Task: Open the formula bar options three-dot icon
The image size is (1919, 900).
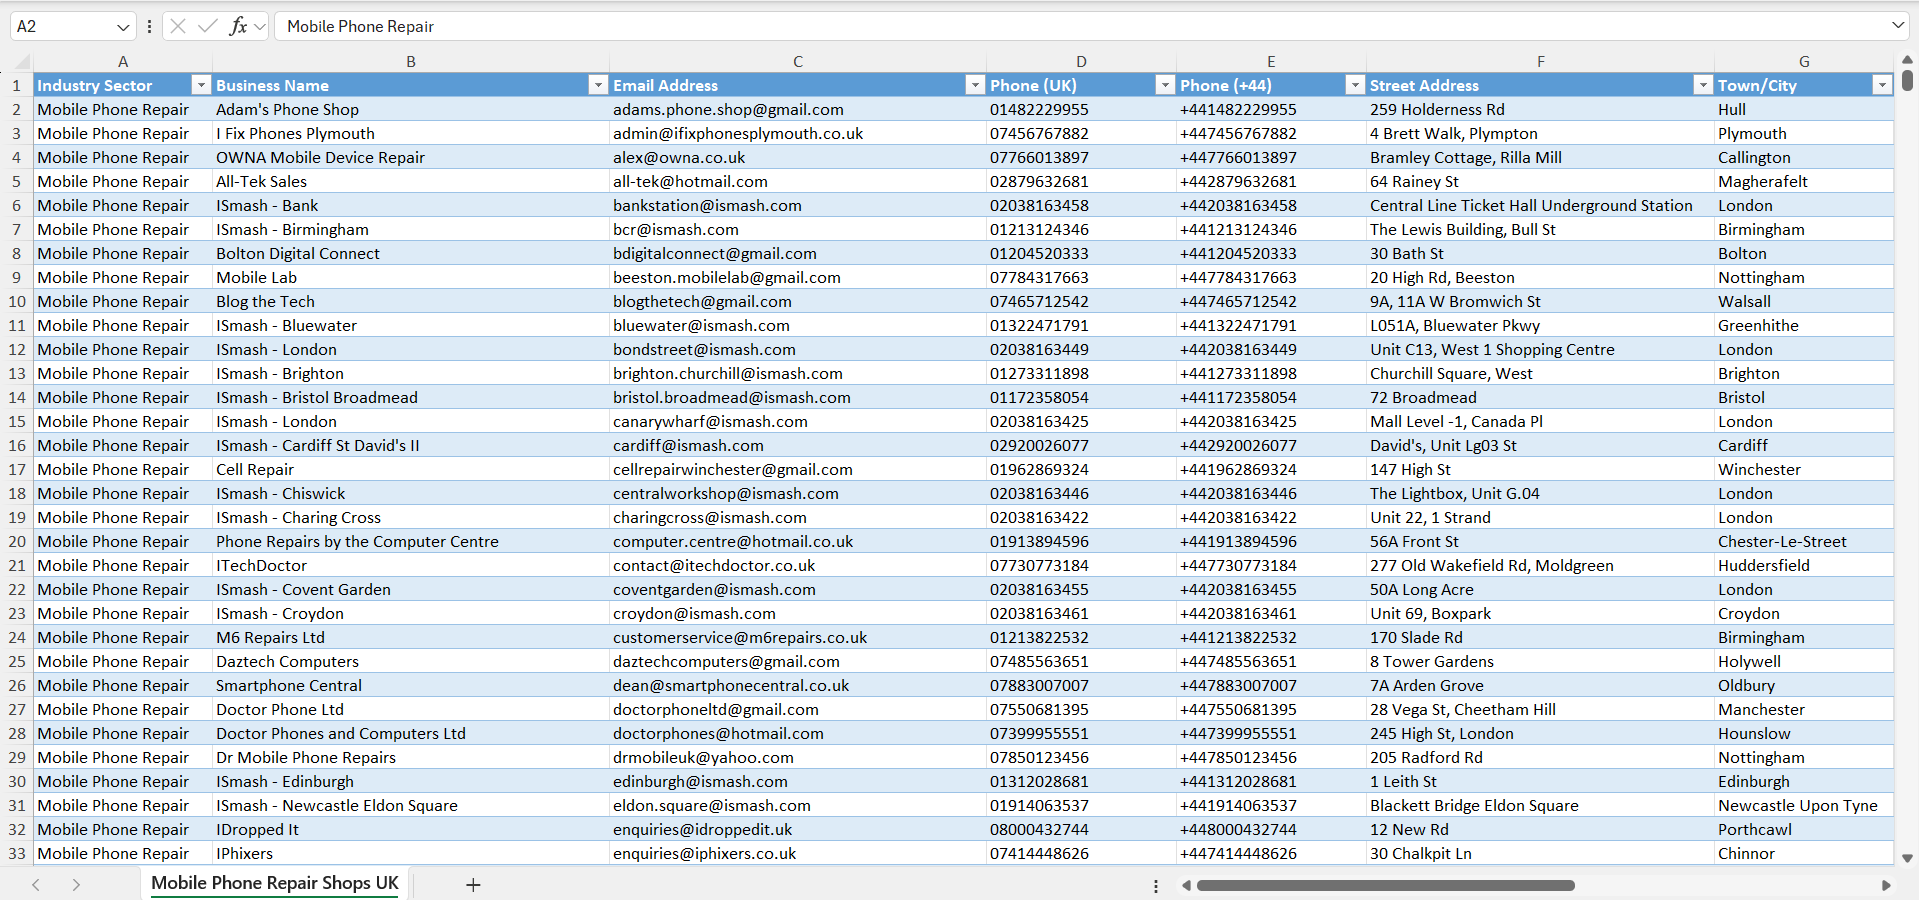Action: pos(149,26)
